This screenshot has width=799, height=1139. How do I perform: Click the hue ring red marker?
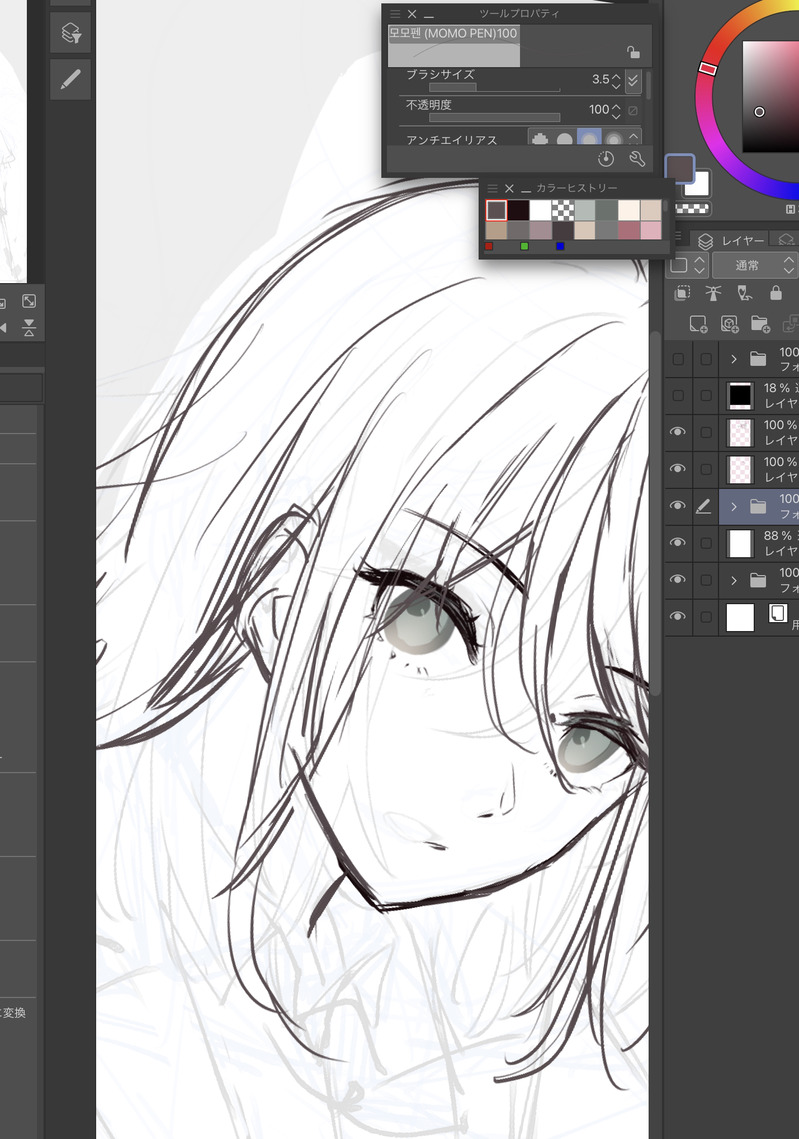pyautogui.click(x=707, y=68)
